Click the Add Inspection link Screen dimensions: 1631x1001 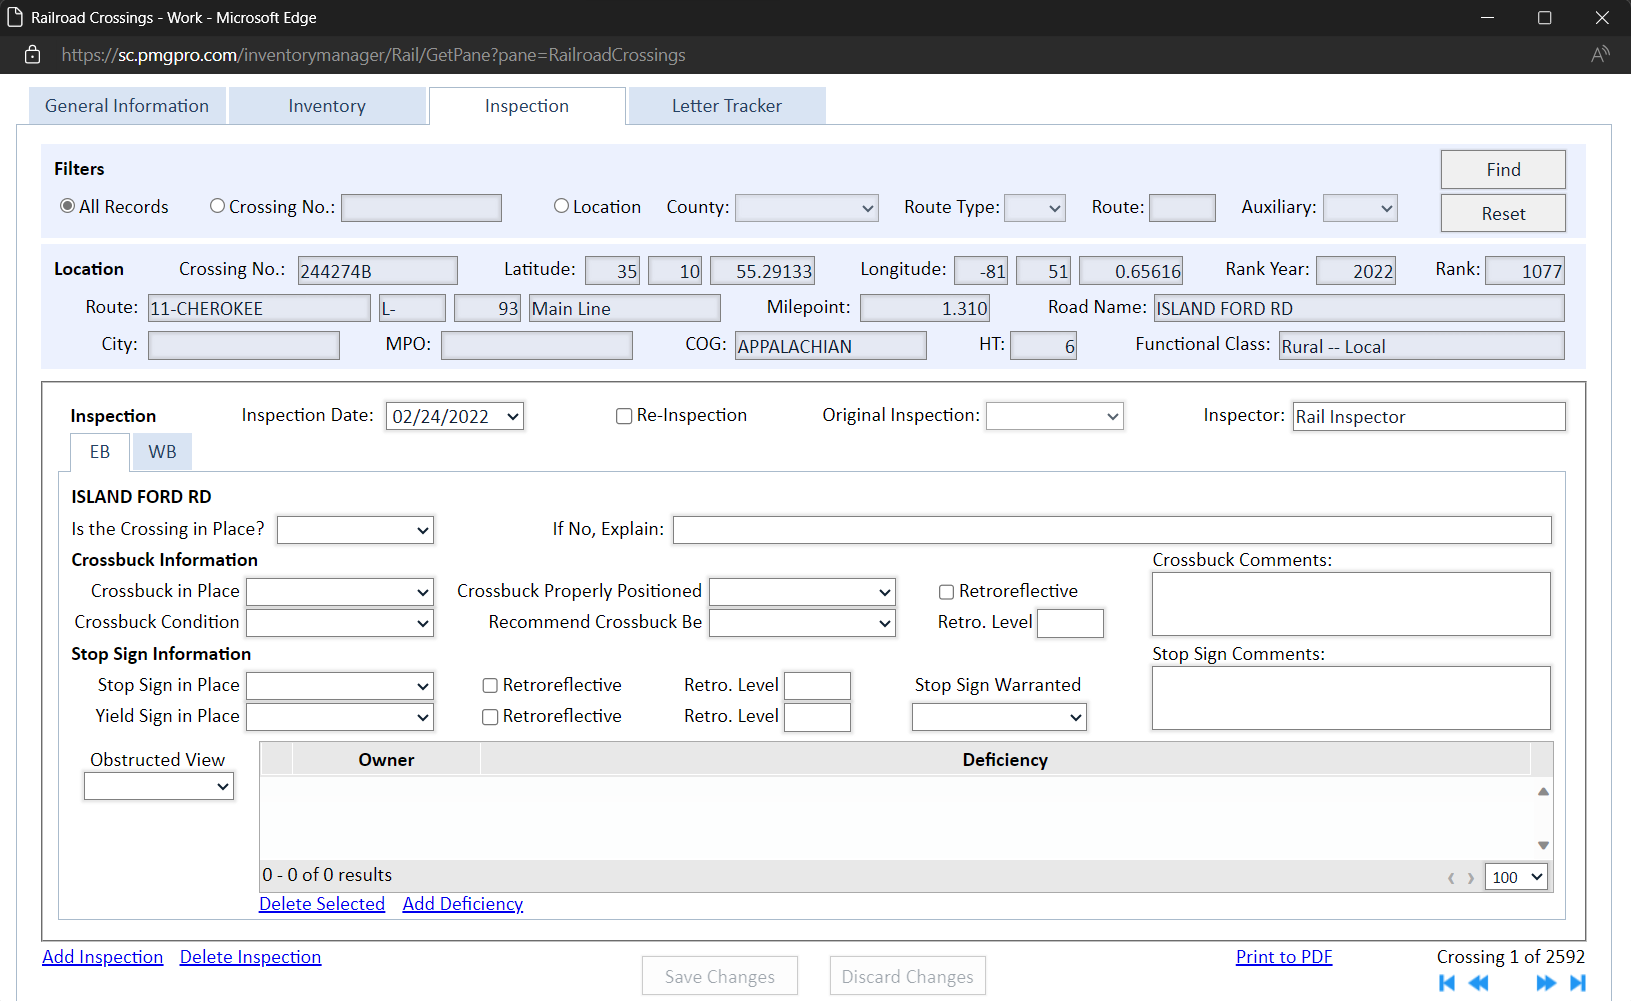click(x=102, y=957)
